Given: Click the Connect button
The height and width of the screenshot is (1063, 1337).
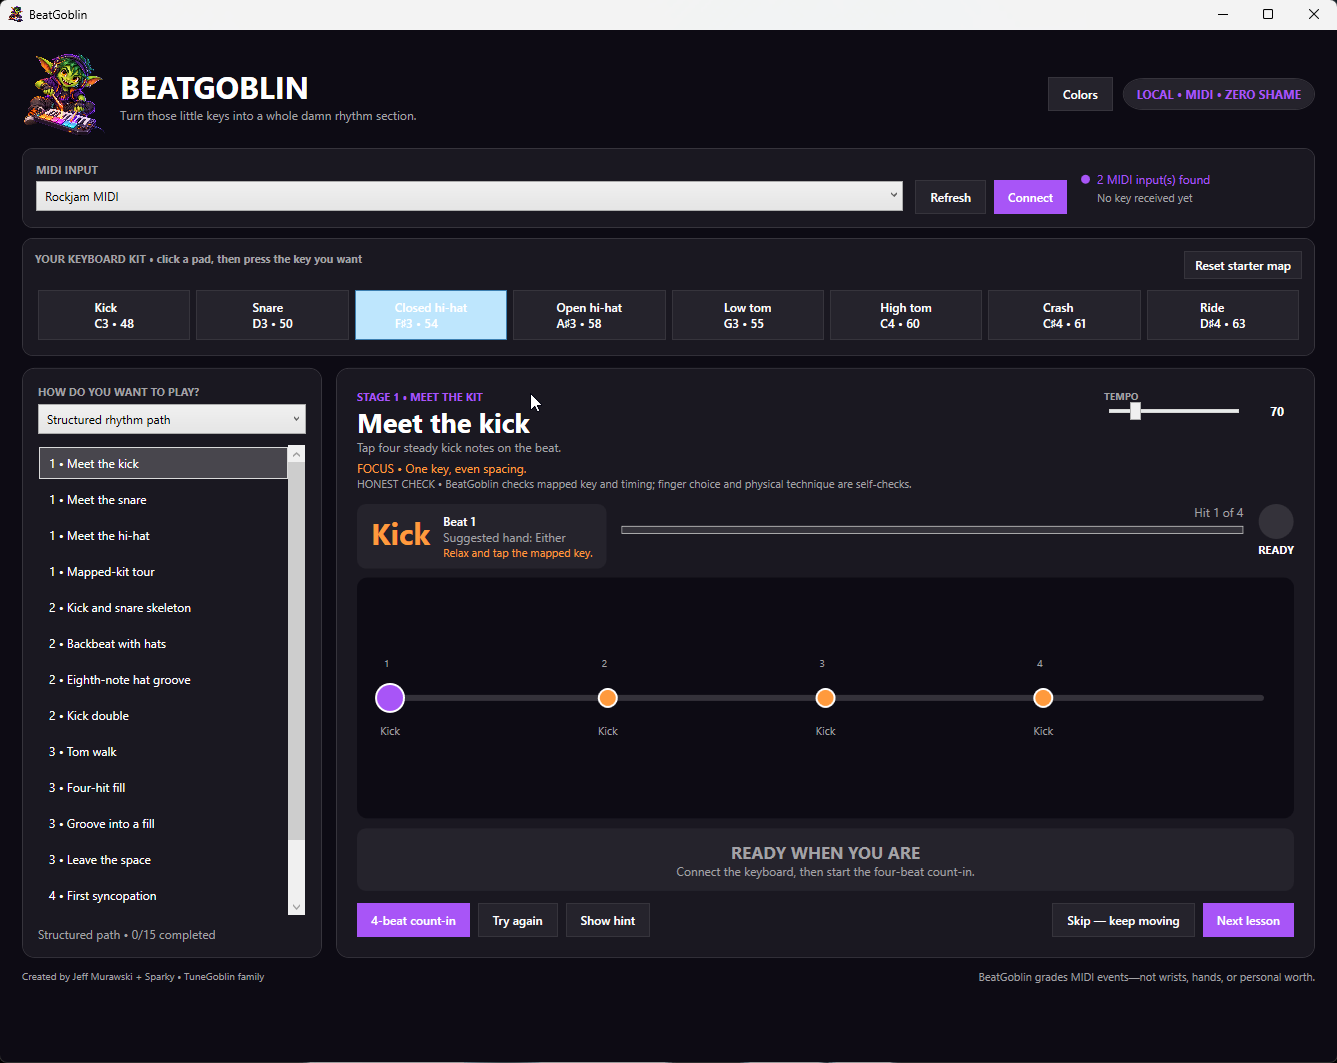Looking at the screenshot, I should tap(1030, 197).
